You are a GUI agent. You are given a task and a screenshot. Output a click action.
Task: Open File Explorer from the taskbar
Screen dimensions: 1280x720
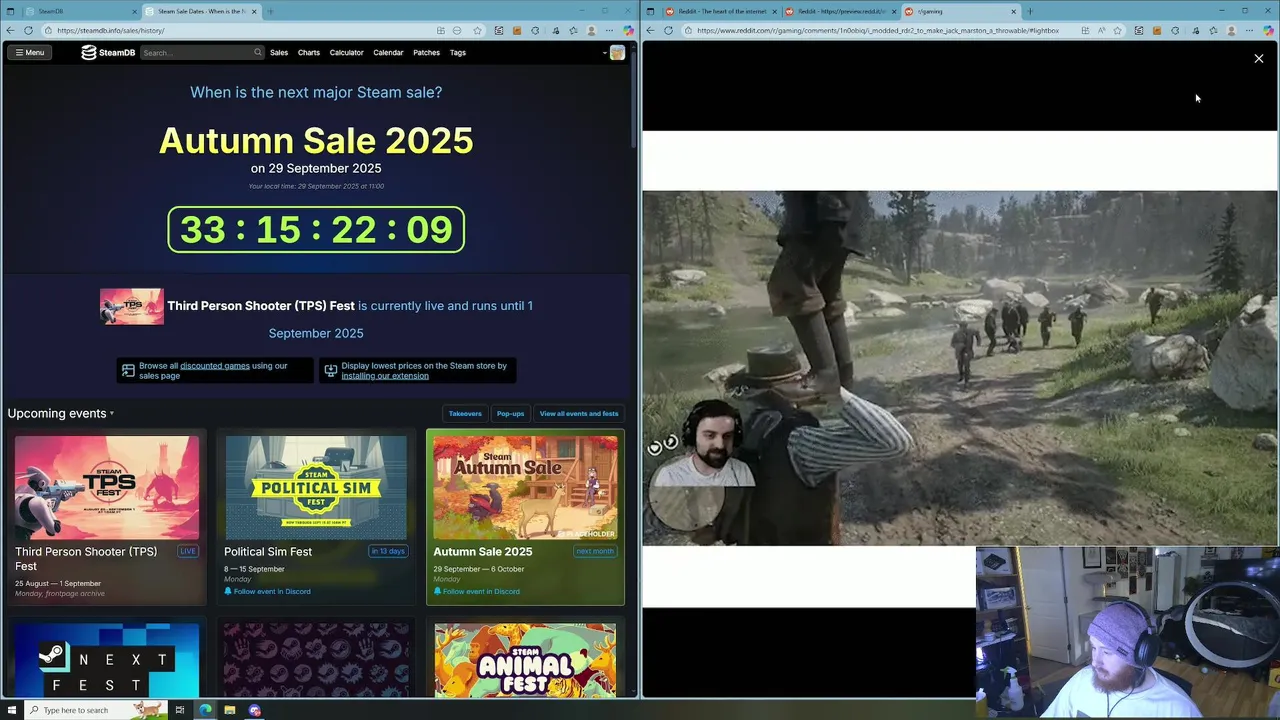point(230,710)
